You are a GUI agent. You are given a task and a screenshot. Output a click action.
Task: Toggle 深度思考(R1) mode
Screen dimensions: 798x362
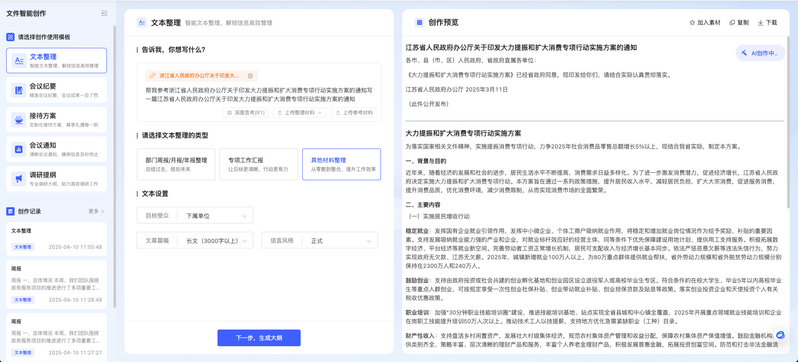(245, 113)
